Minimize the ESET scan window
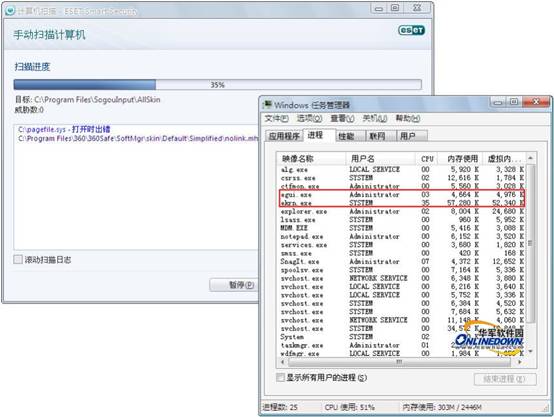The height and width of the screenshot is (417, 554). point(379,9)
